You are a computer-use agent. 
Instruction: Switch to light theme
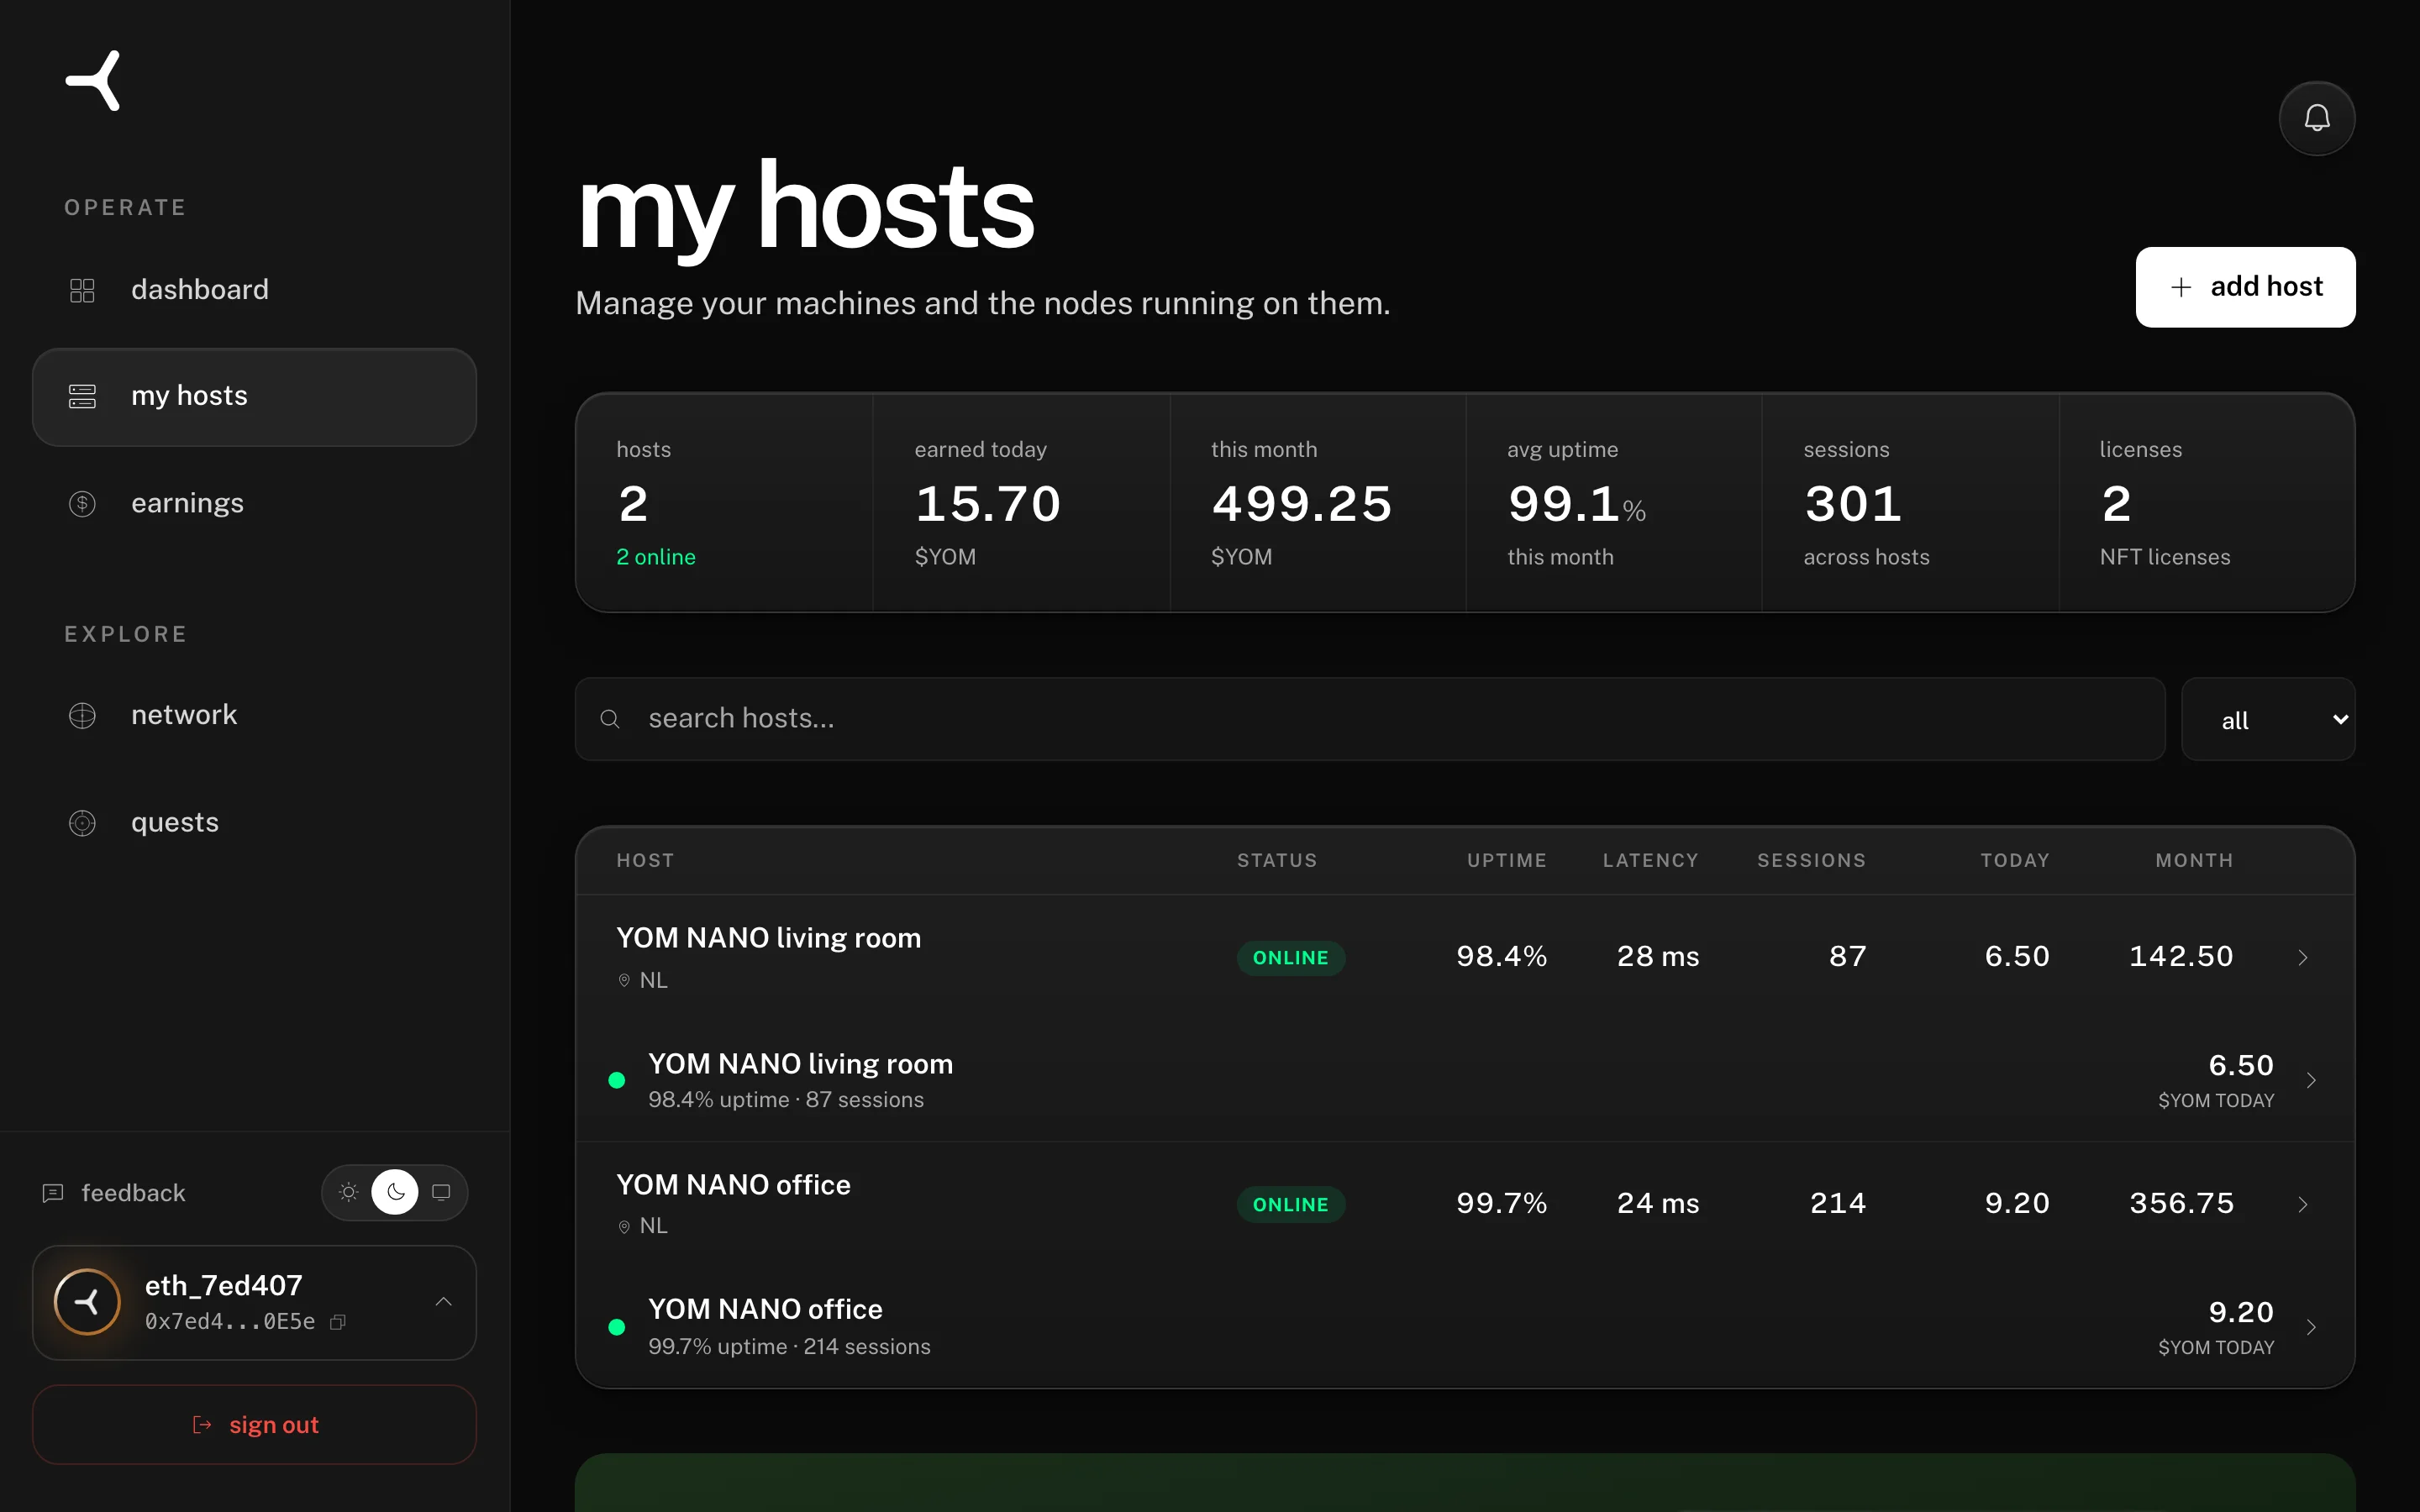(348, 1192)
